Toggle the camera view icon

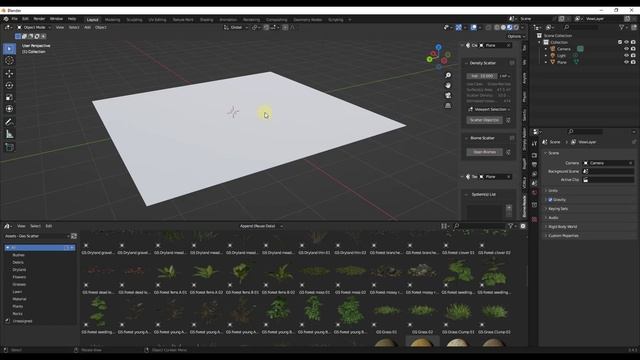pyautogui.click(x=448, y=95)
